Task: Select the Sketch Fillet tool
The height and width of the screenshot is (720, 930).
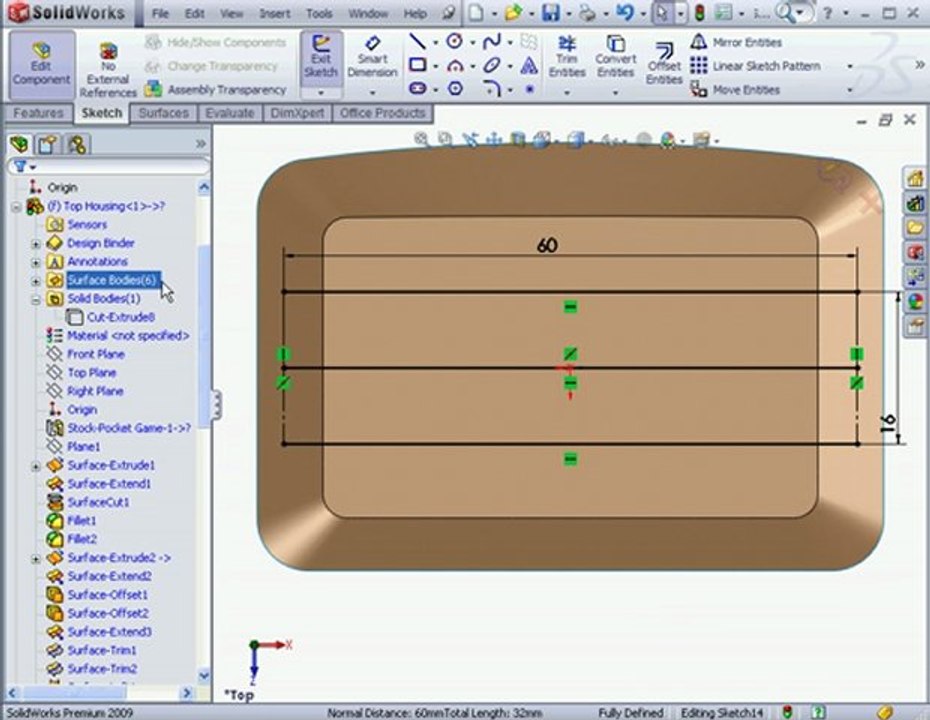Action: [x=491, y=89]
